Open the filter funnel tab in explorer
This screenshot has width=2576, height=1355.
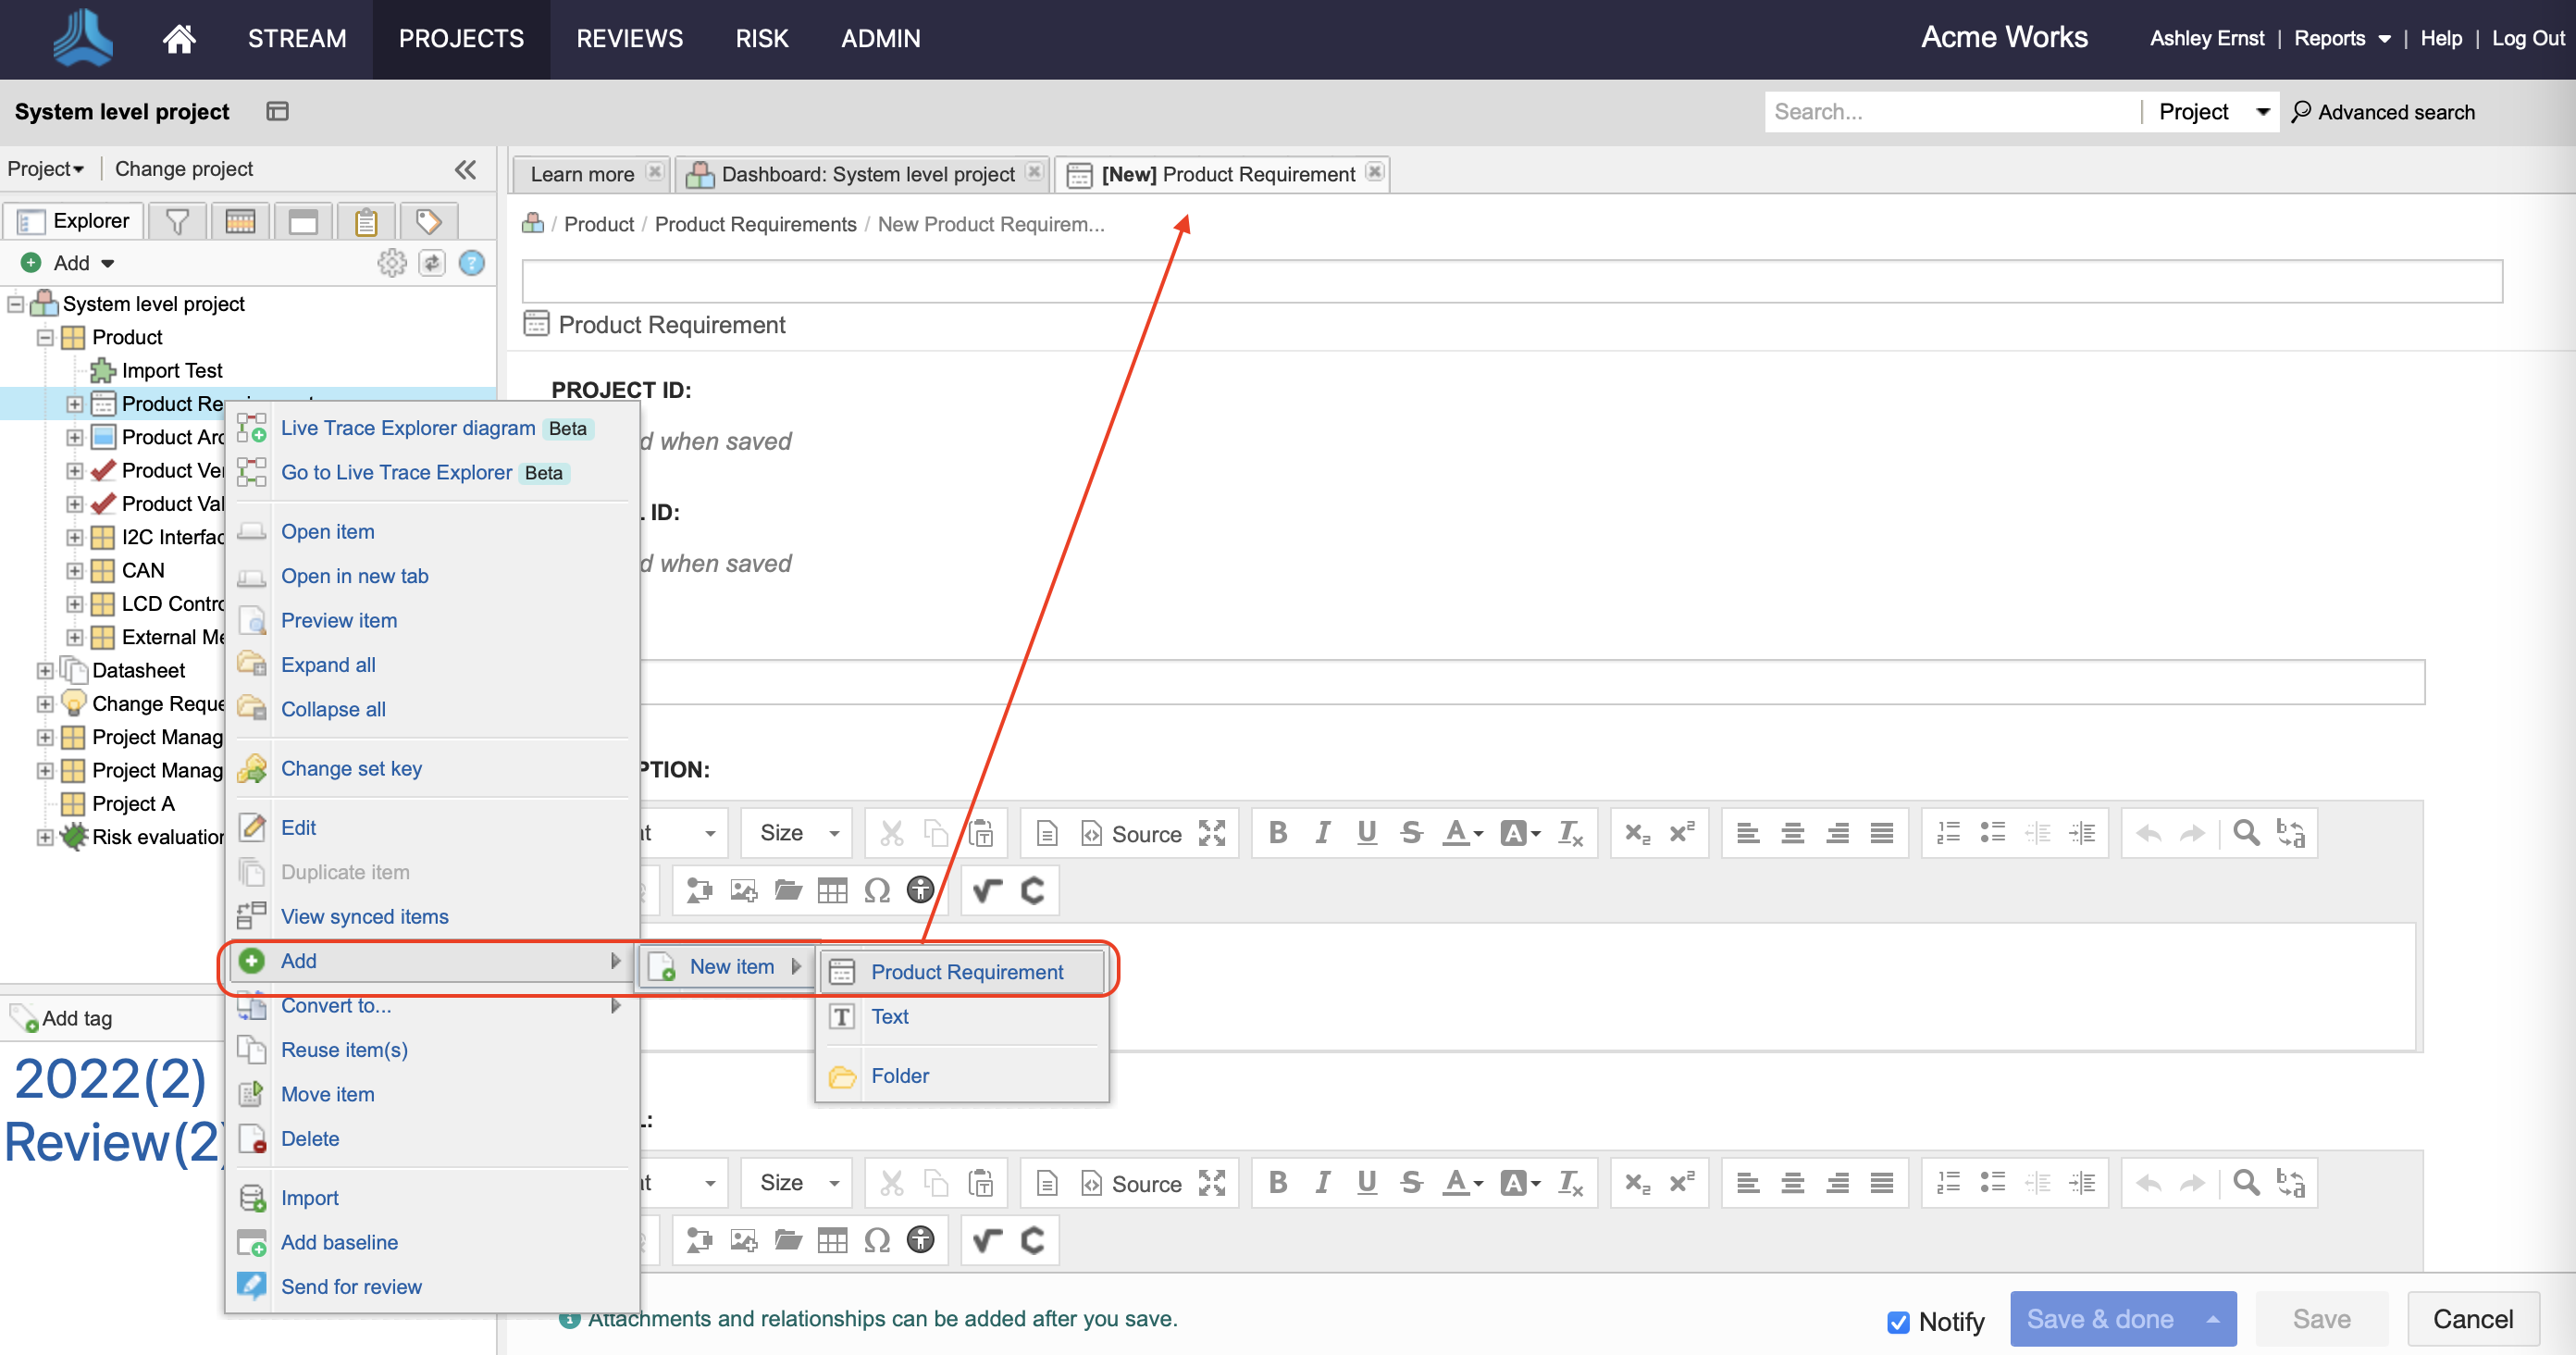click(177, 221)
